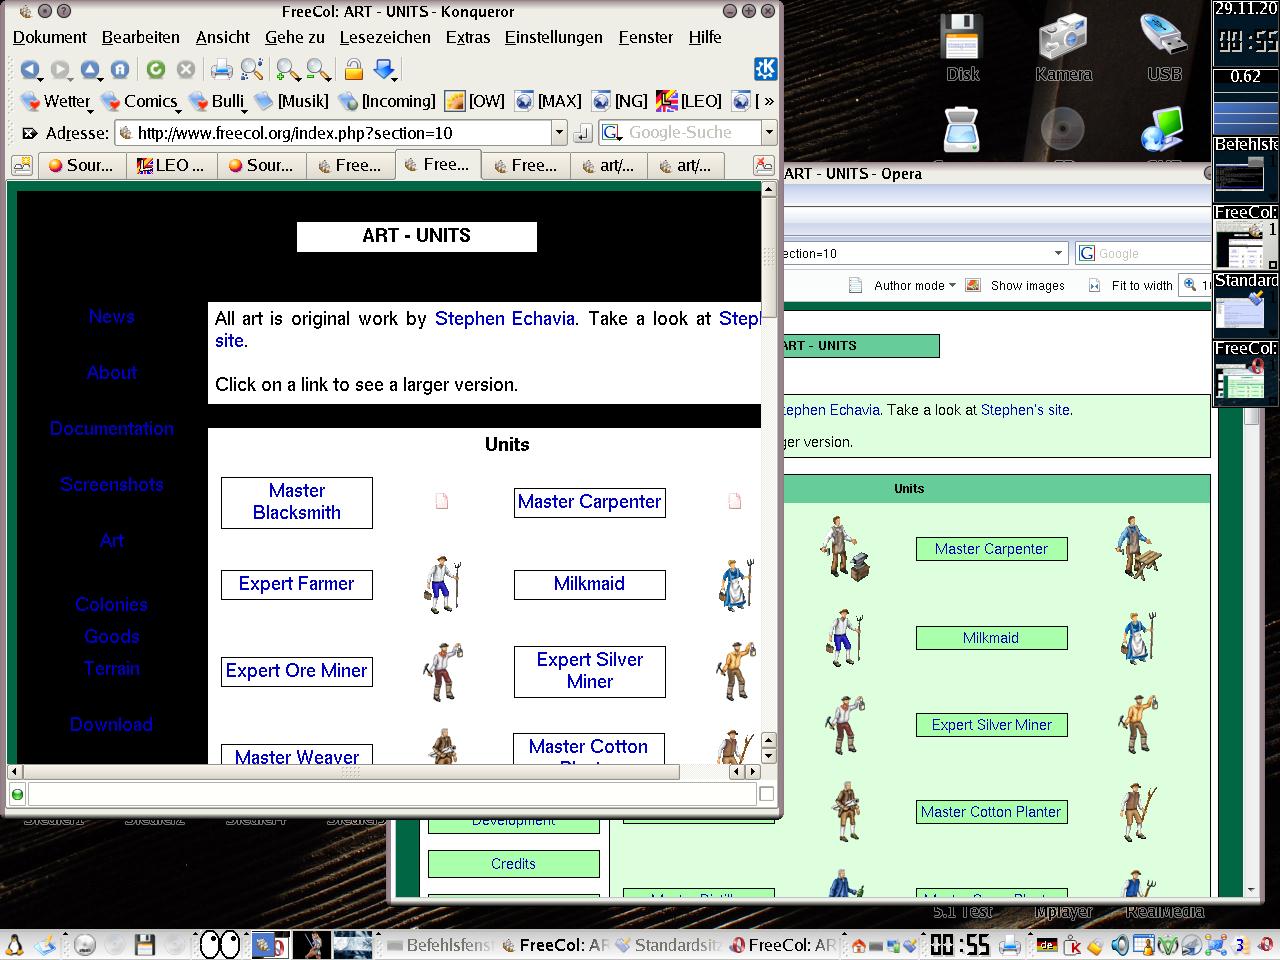Clear the address bar using the X icon
Screen dimensions: 1280x960
[30, 133]
